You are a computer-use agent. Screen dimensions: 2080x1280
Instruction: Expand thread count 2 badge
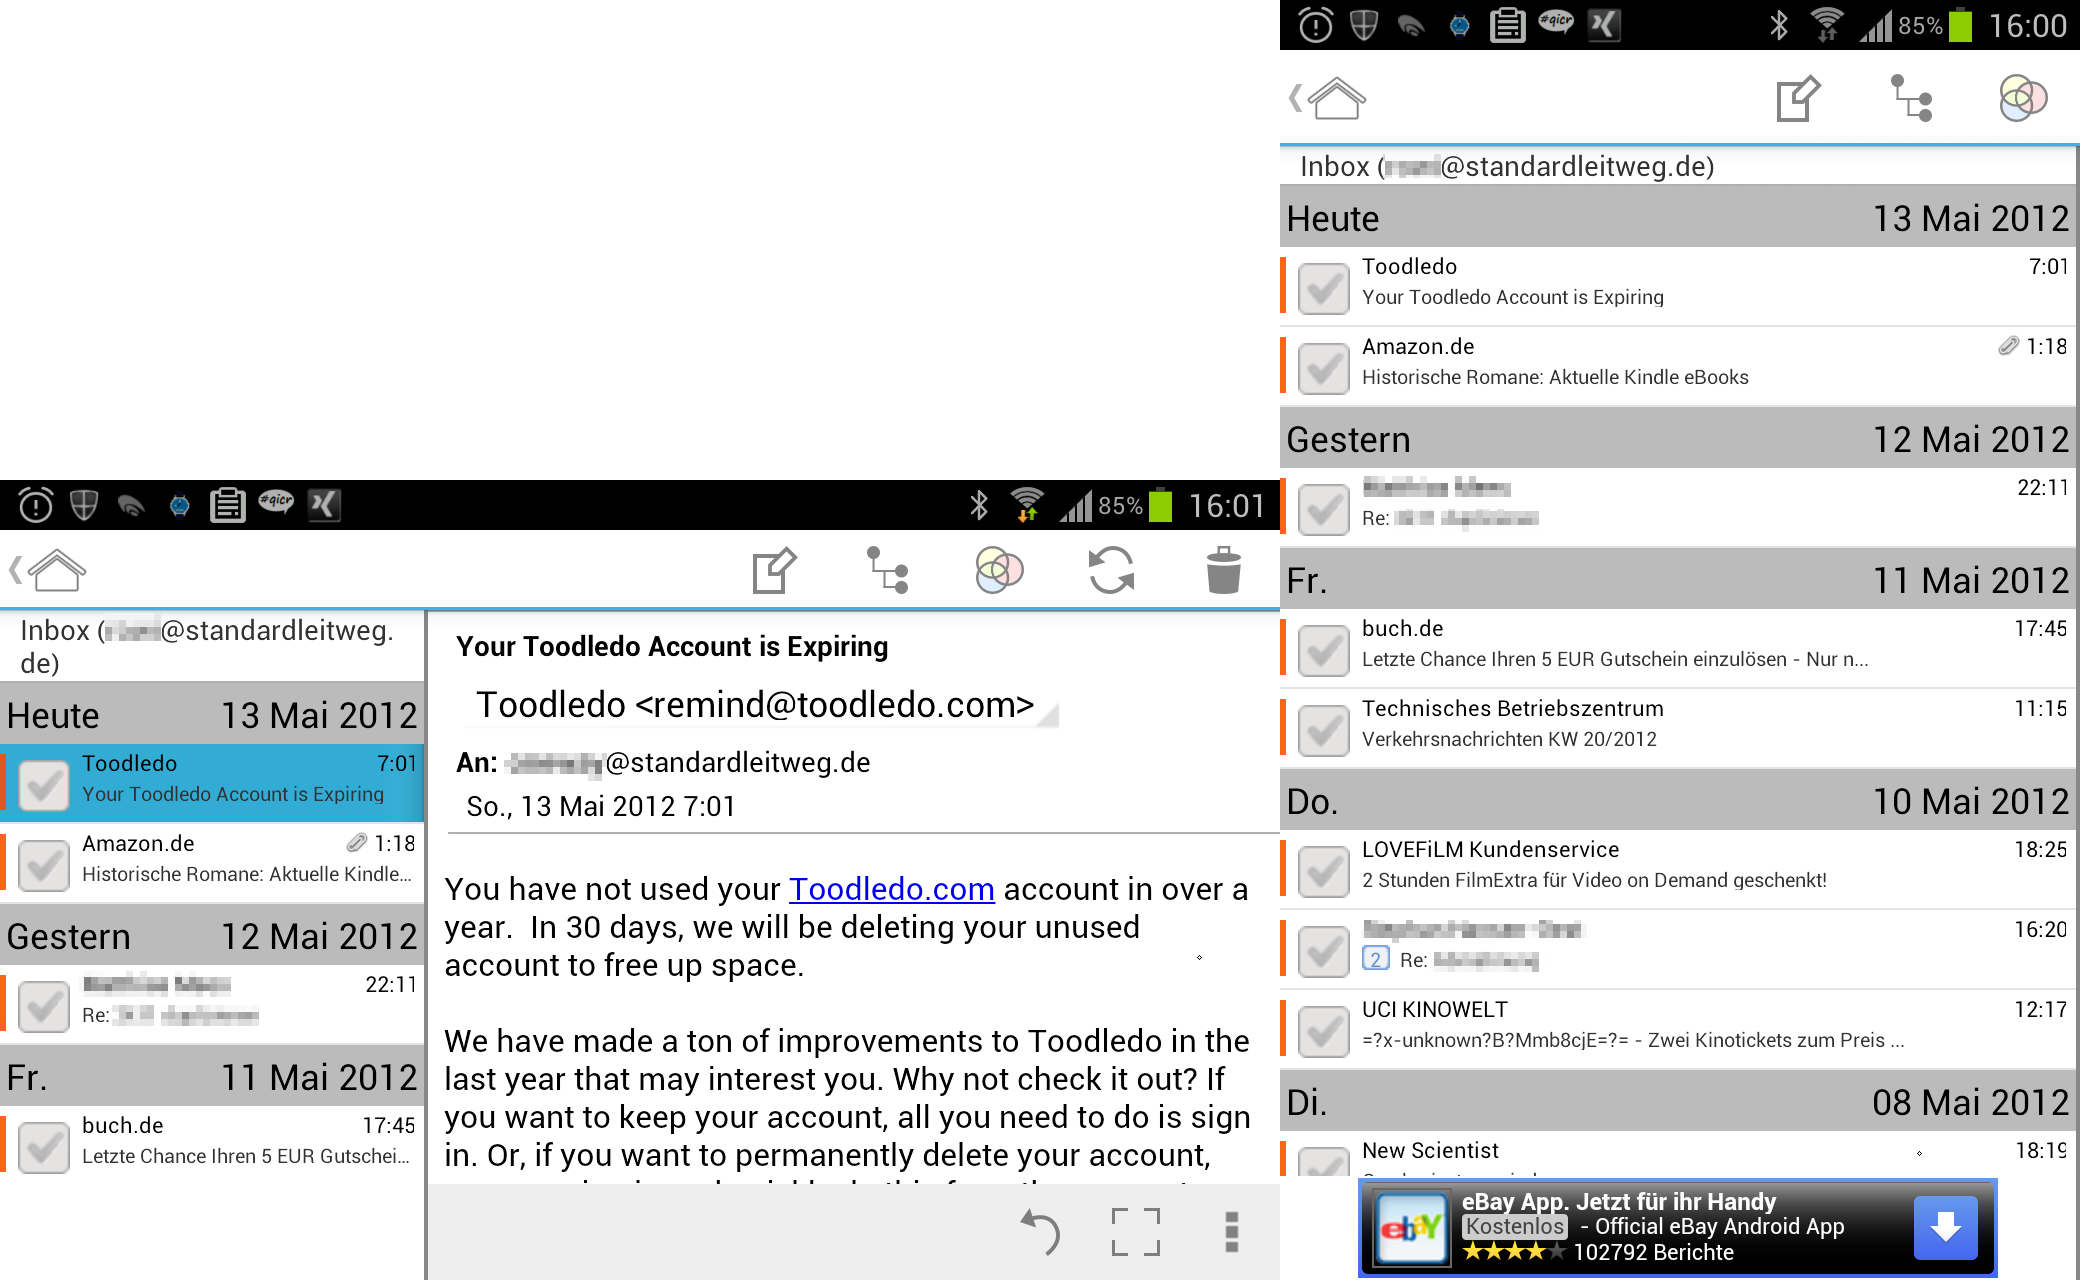(1376, 959)
